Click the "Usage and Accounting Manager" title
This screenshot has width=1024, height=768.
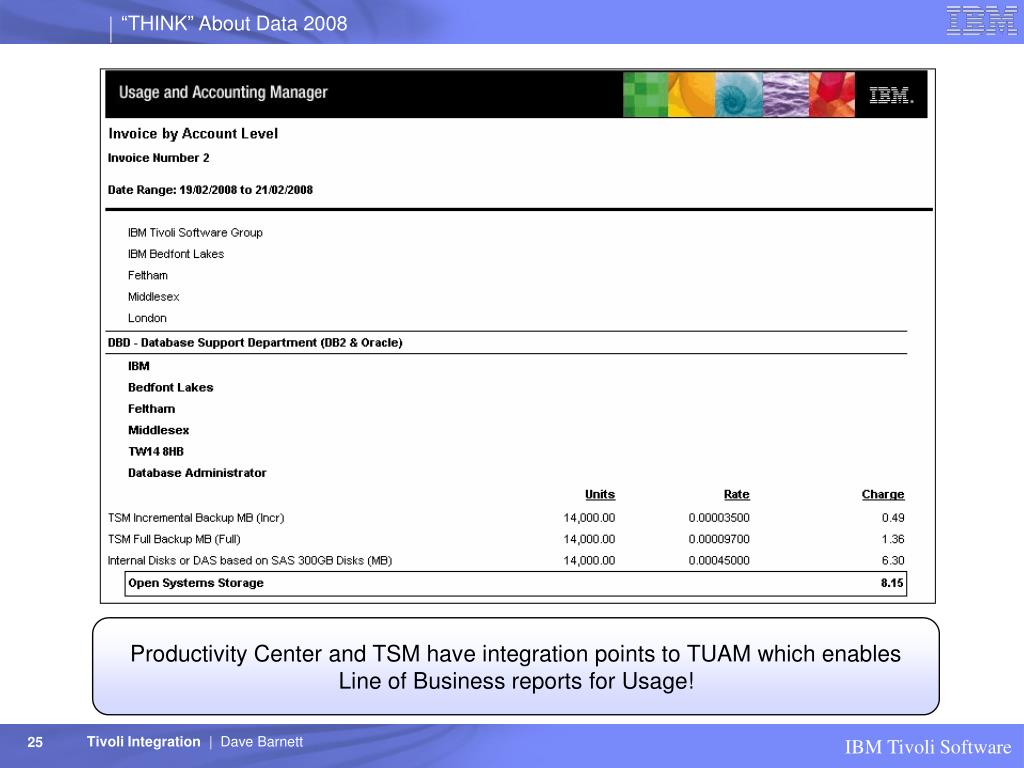223,93
